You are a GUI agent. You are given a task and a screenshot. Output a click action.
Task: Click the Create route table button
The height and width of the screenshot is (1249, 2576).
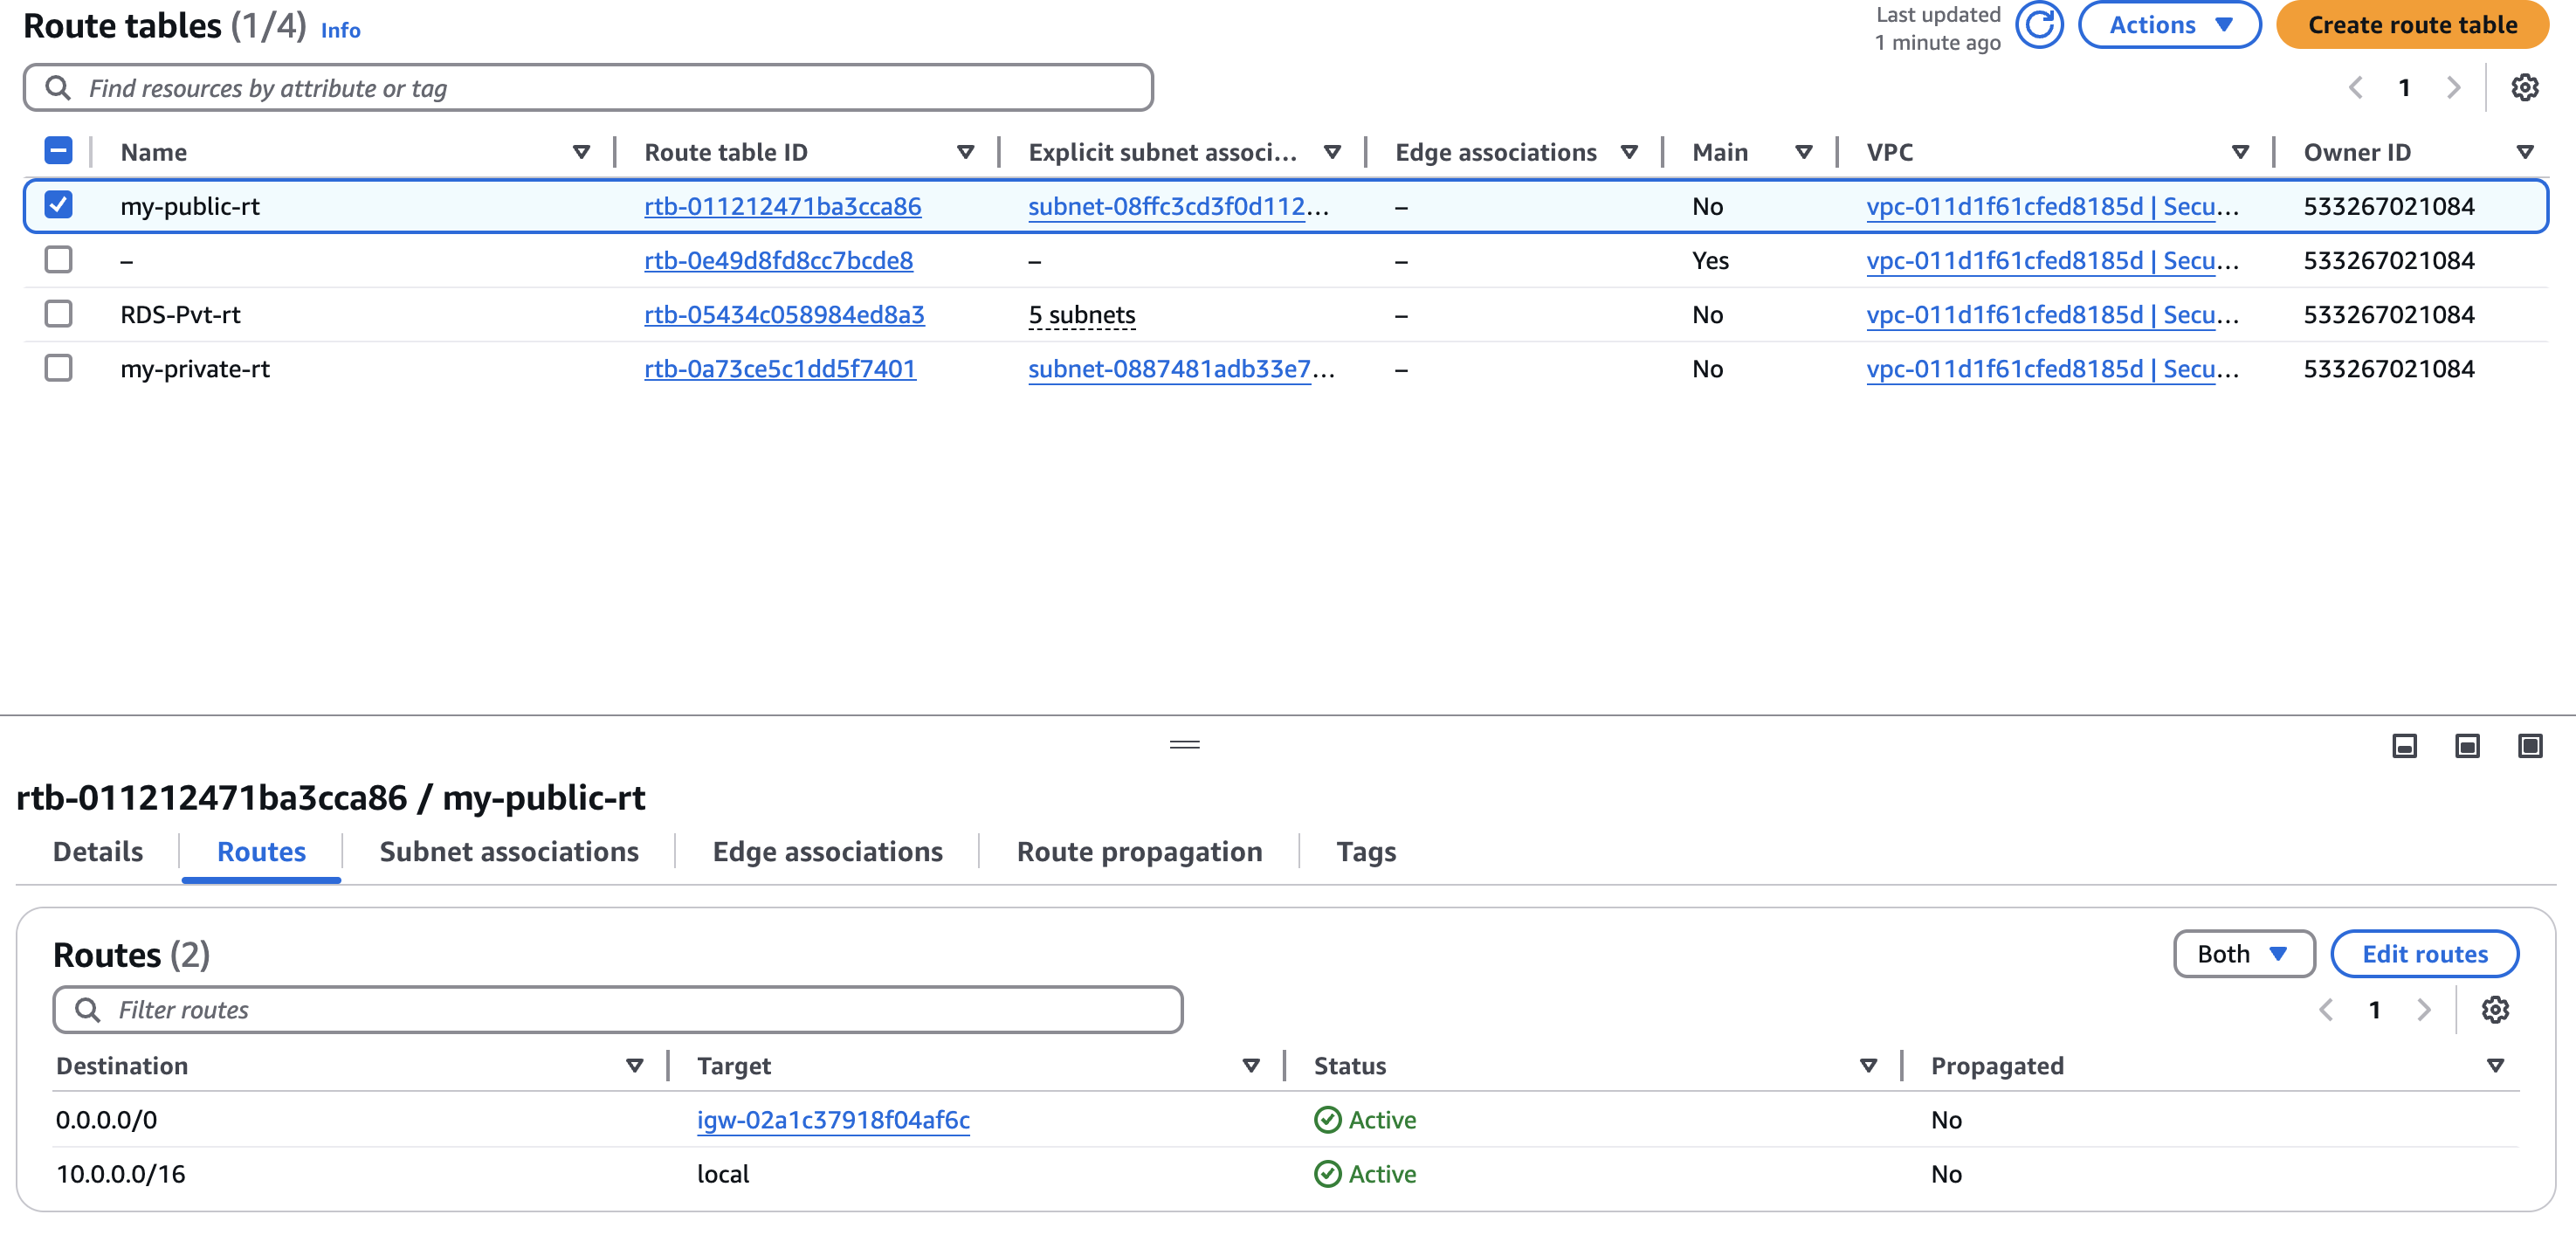pyautogui.click(x=2412, y=25)
